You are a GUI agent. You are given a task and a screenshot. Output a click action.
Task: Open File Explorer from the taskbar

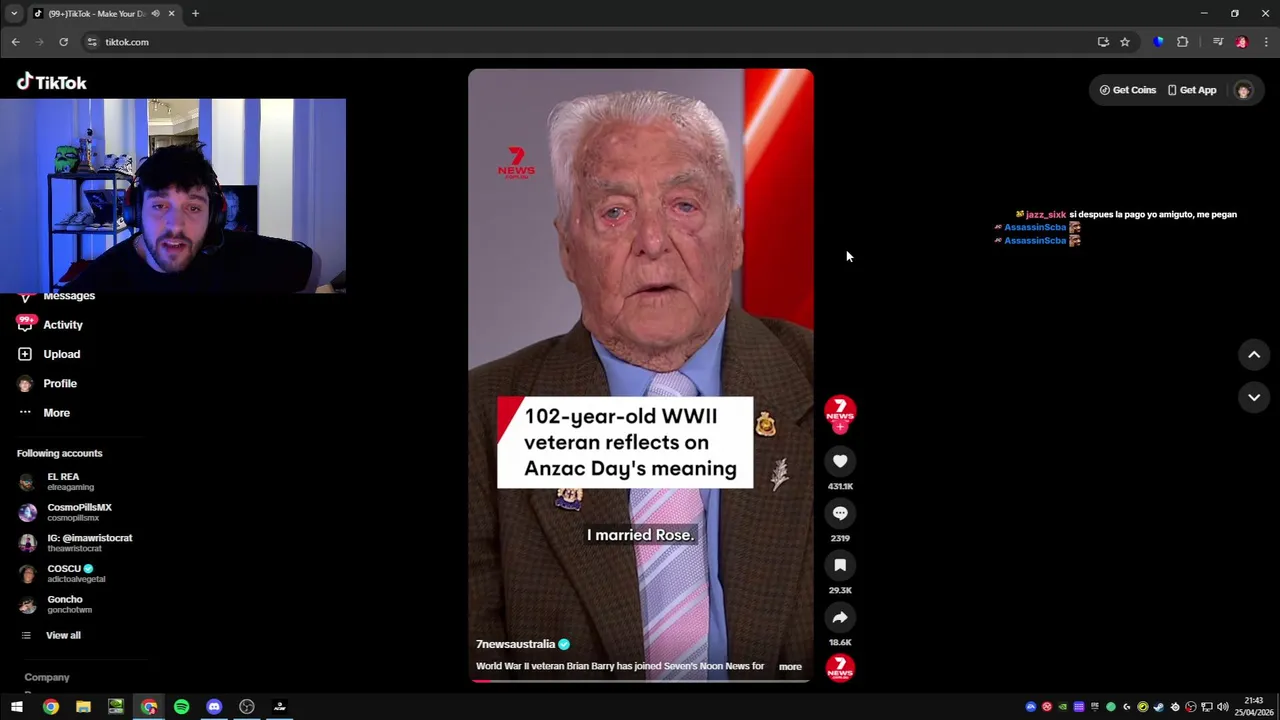point(83,707)
